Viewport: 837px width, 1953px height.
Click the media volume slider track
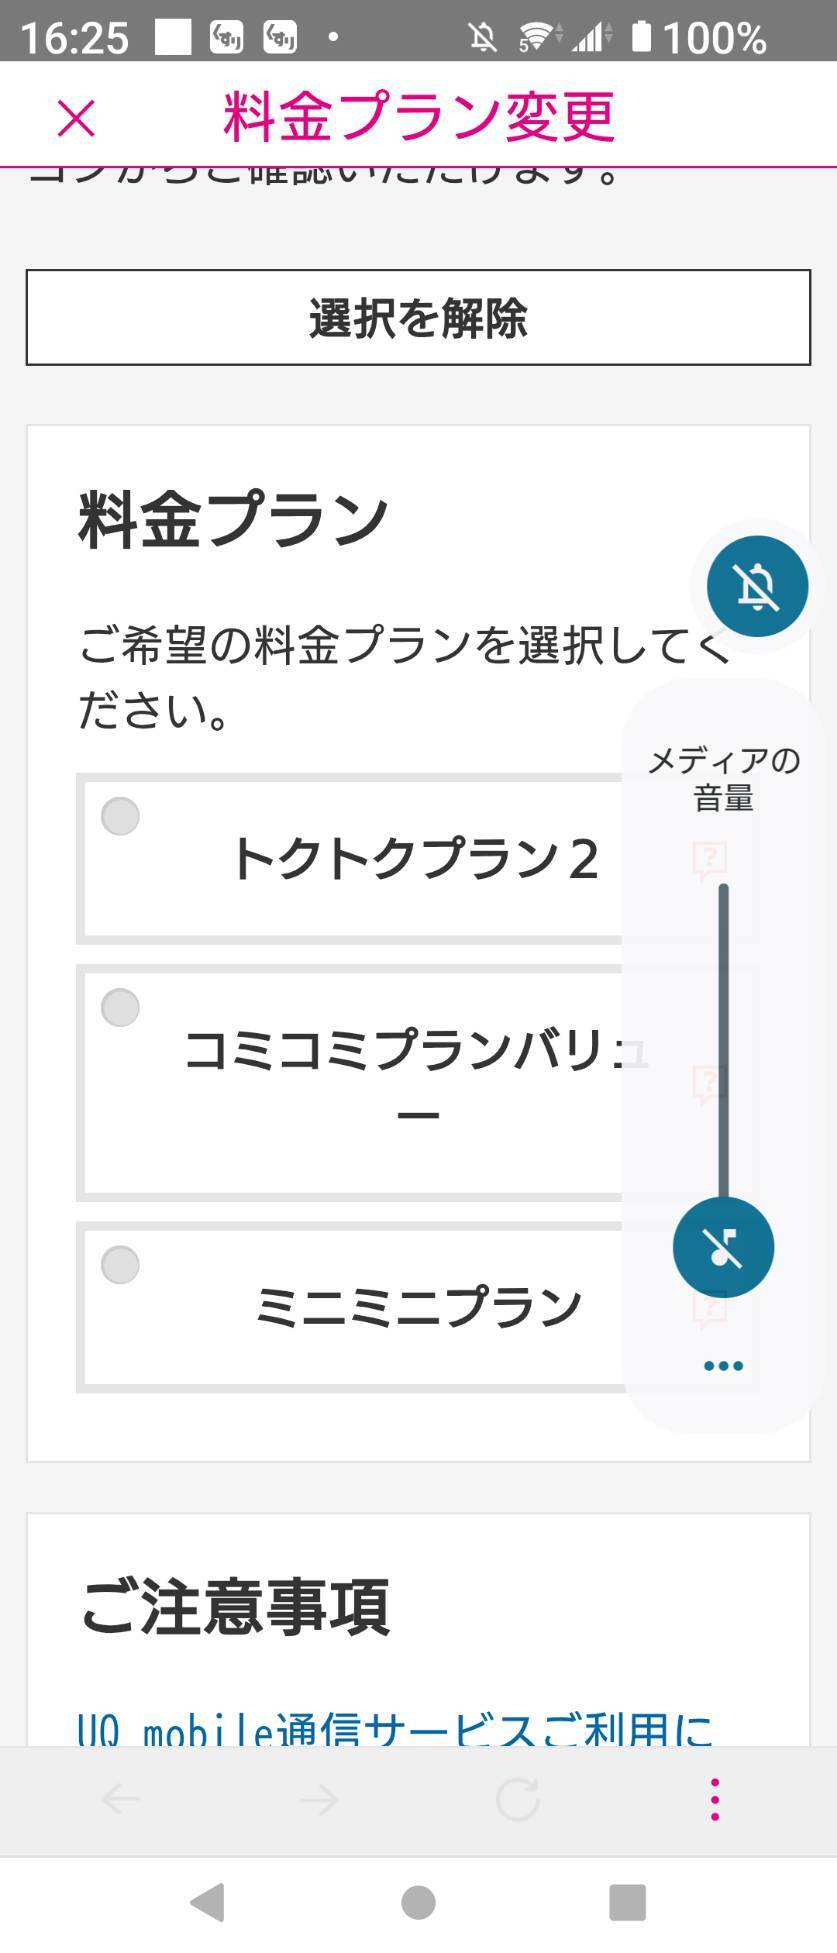point(723,1040)
